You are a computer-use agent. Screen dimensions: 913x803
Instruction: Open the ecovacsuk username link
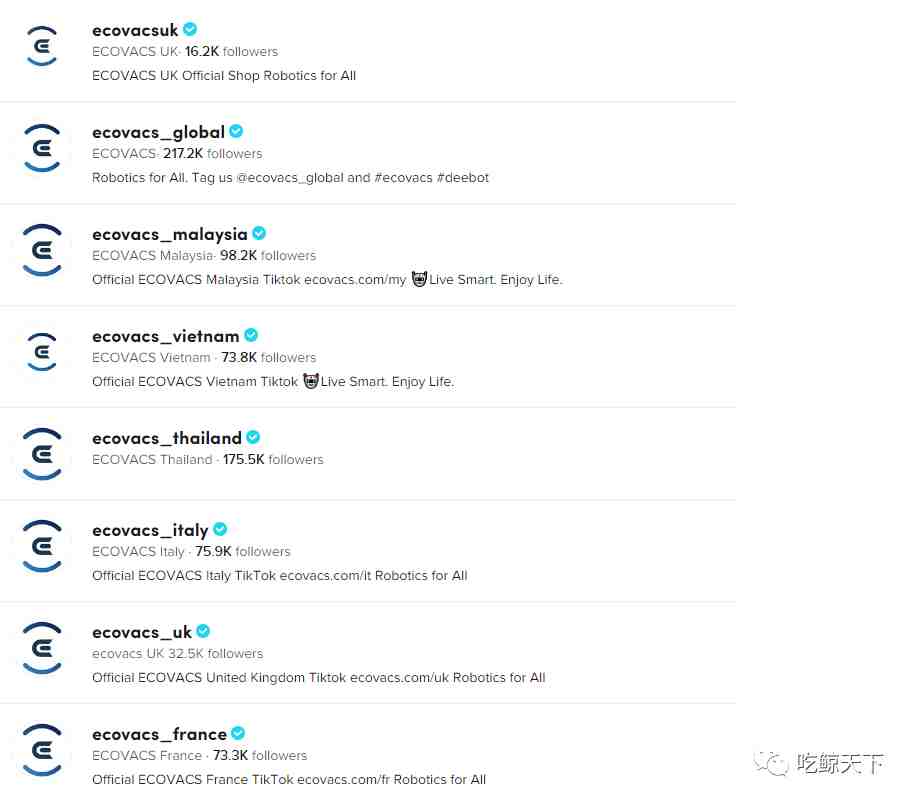click(x=135, y=30)
